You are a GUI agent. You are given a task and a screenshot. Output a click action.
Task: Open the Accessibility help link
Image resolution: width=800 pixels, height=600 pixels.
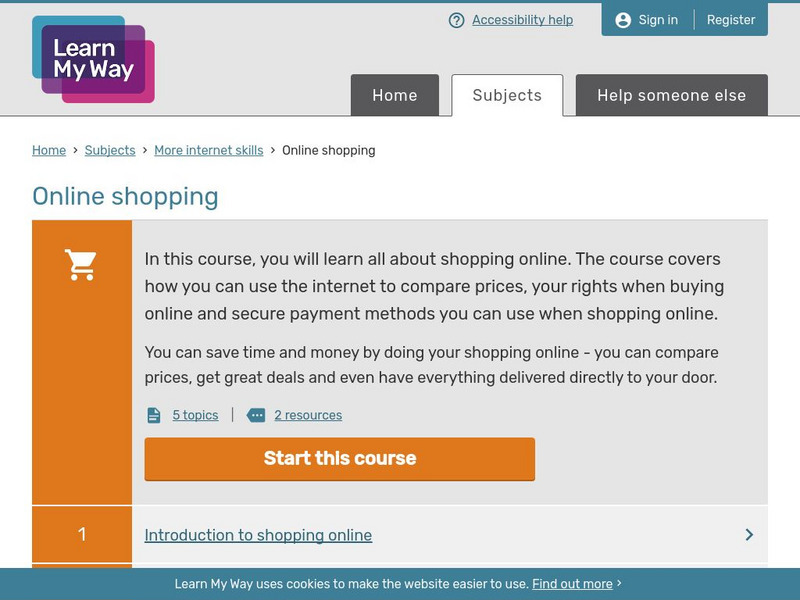[x=522, y=20]
